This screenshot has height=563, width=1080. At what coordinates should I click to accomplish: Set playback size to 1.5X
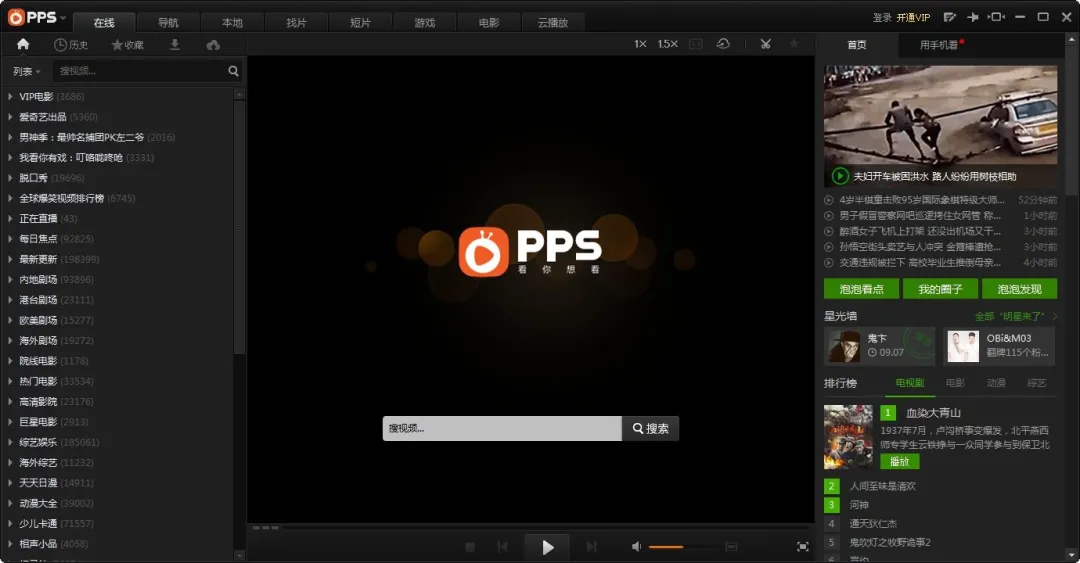tap(667, 44)
